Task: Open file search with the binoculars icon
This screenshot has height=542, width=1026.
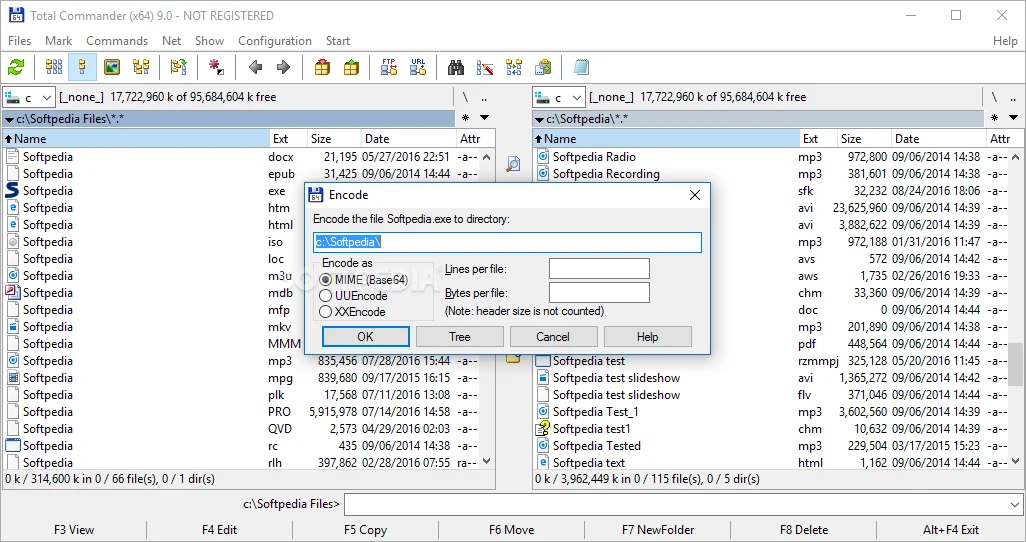Action: pos(455,67)
